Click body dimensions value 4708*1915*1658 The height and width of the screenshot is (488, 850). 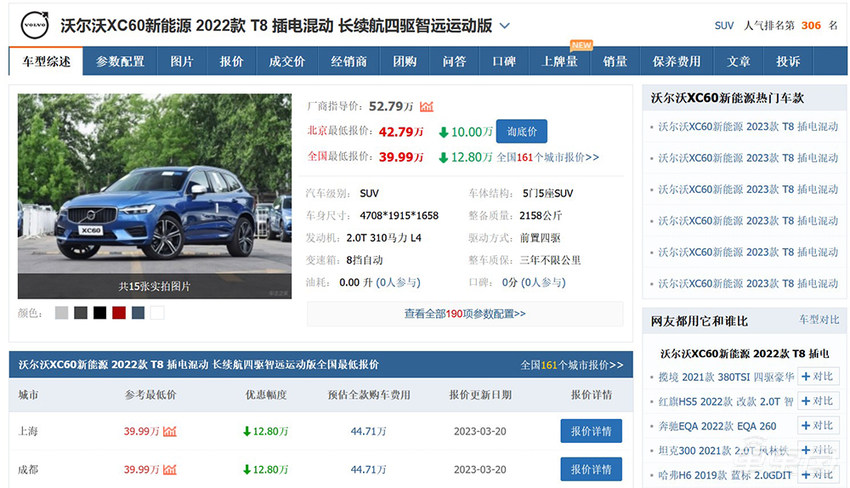coord(399,216)
